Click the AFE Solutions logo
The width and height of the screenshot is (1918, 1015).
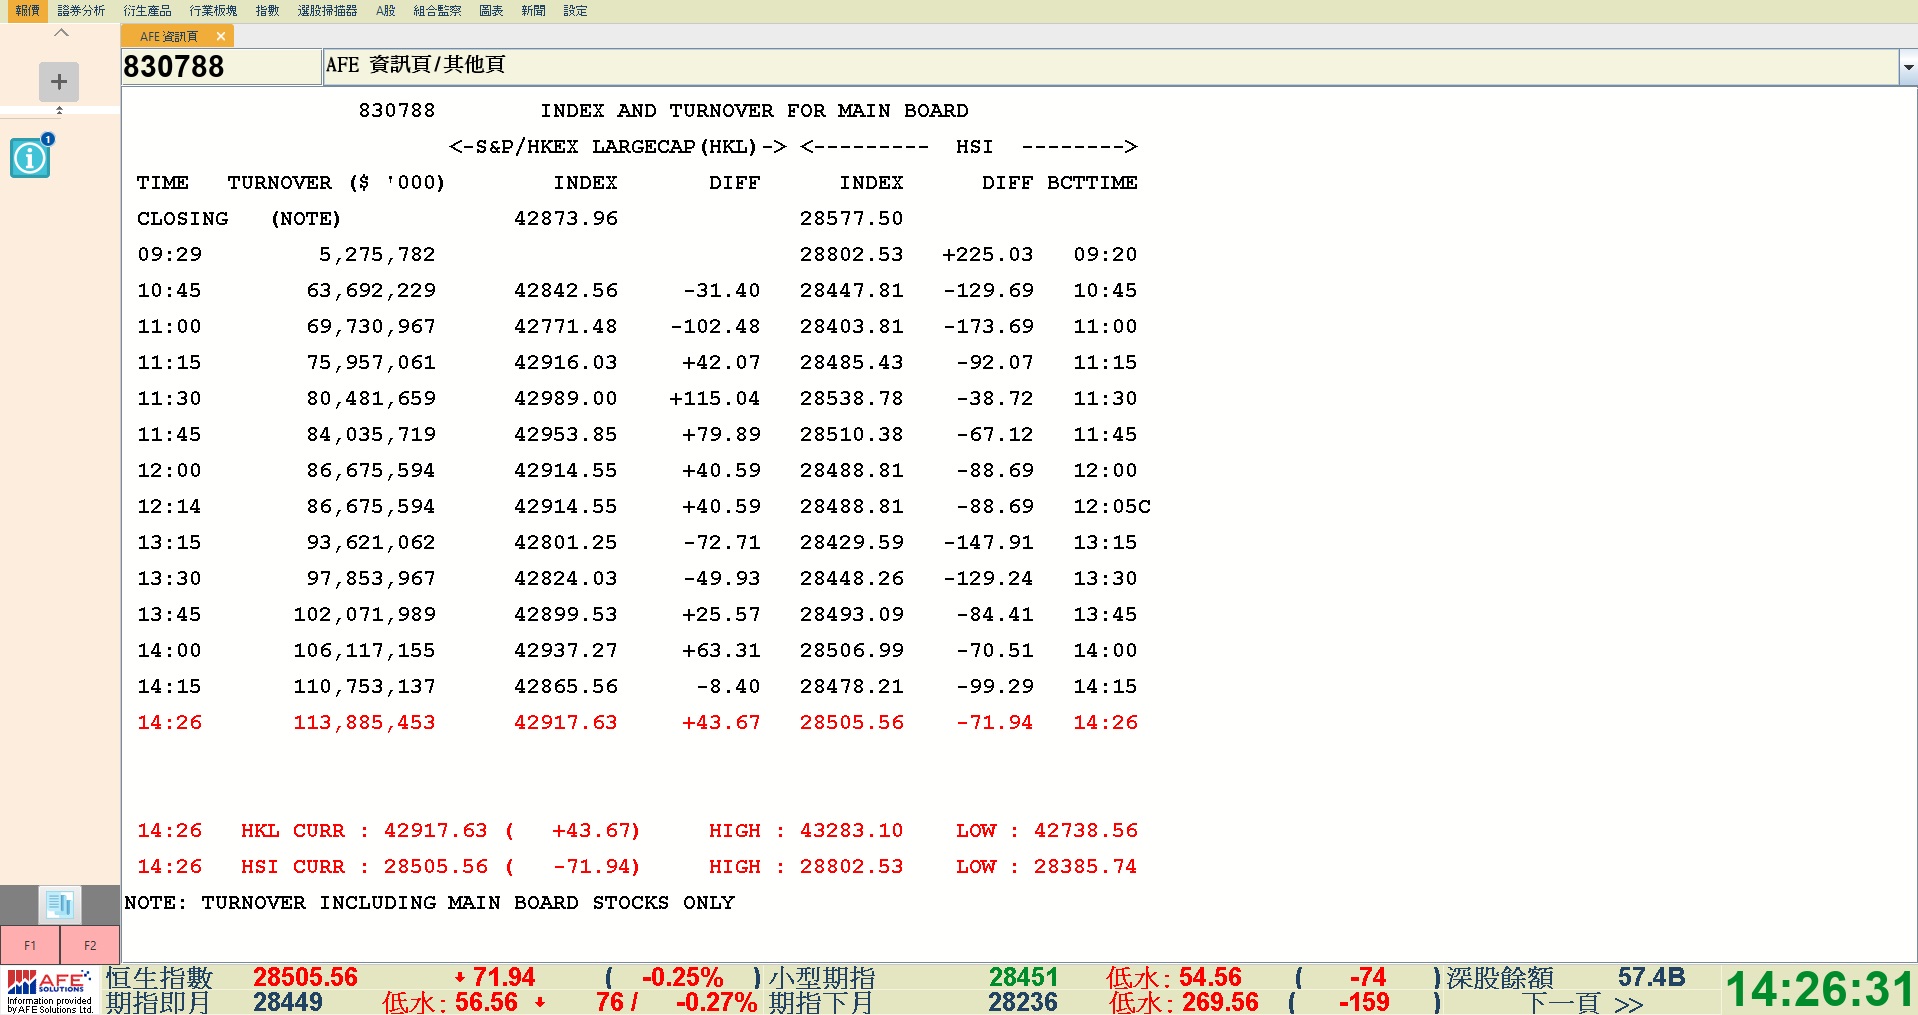50,990
